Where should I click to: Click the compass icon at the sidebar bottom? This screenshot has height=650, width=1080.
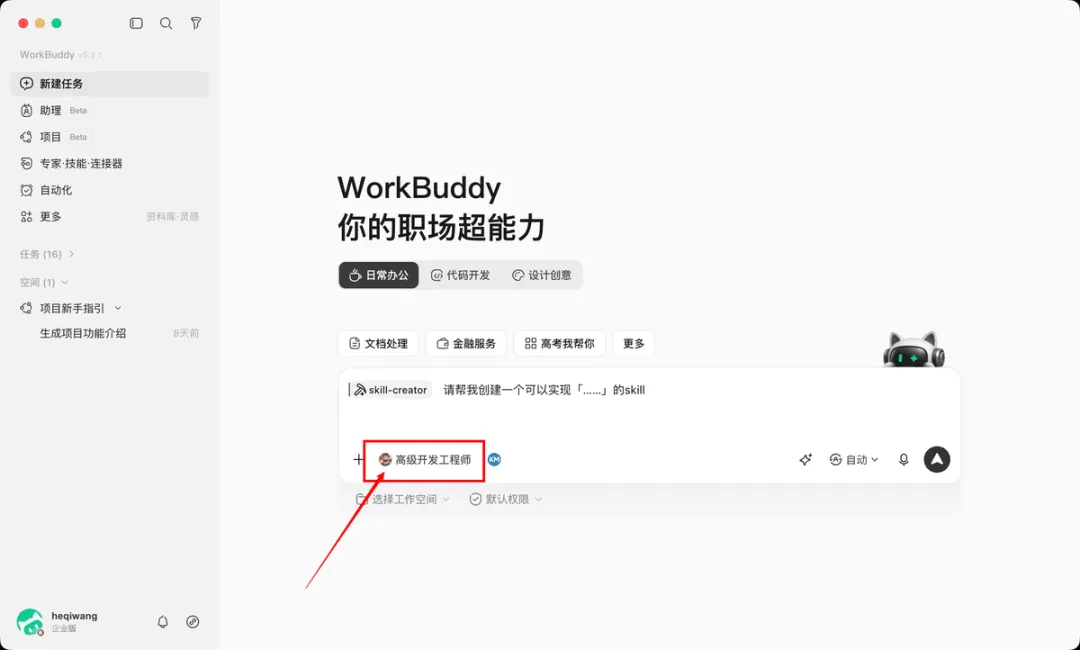pyautogui.click(x=193, y=622)
